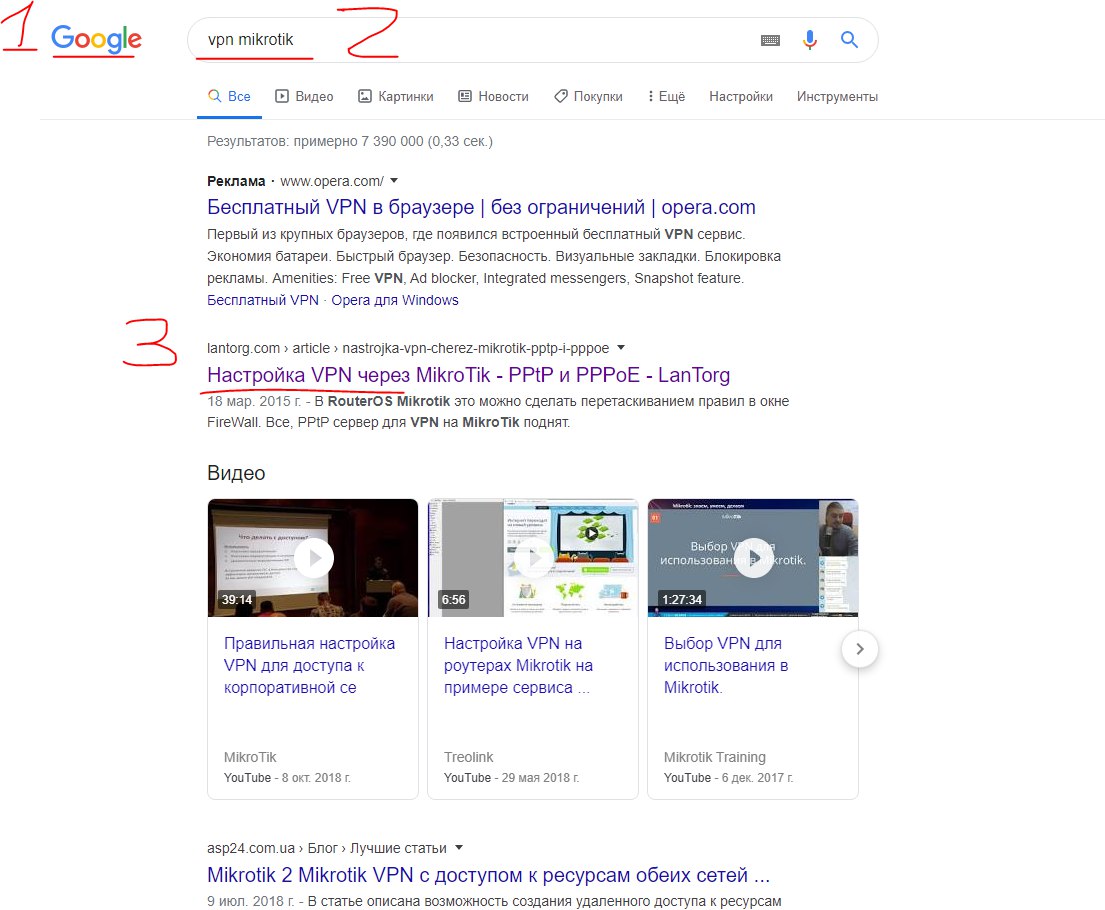Select the Все tab

tap(230, 97)
